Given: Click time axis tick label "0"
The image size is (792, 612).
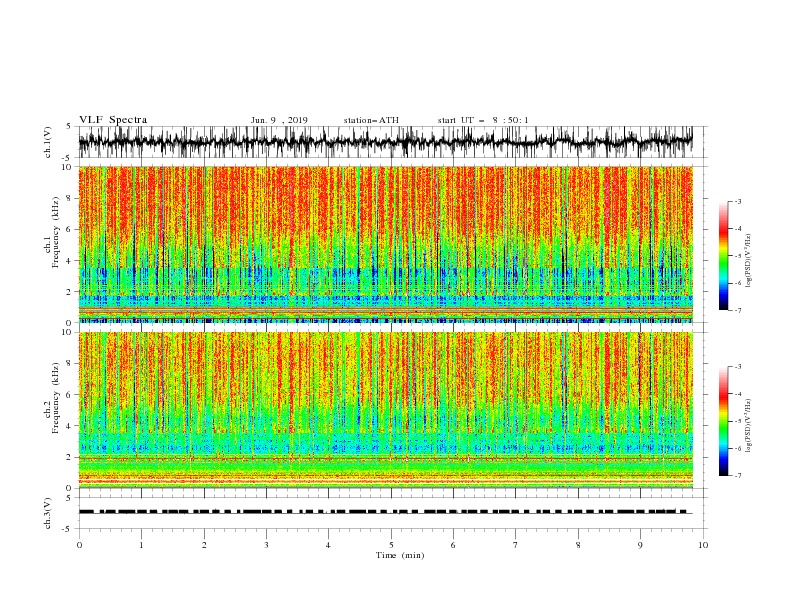Looking at the screenshot, I should click(79, 545).
